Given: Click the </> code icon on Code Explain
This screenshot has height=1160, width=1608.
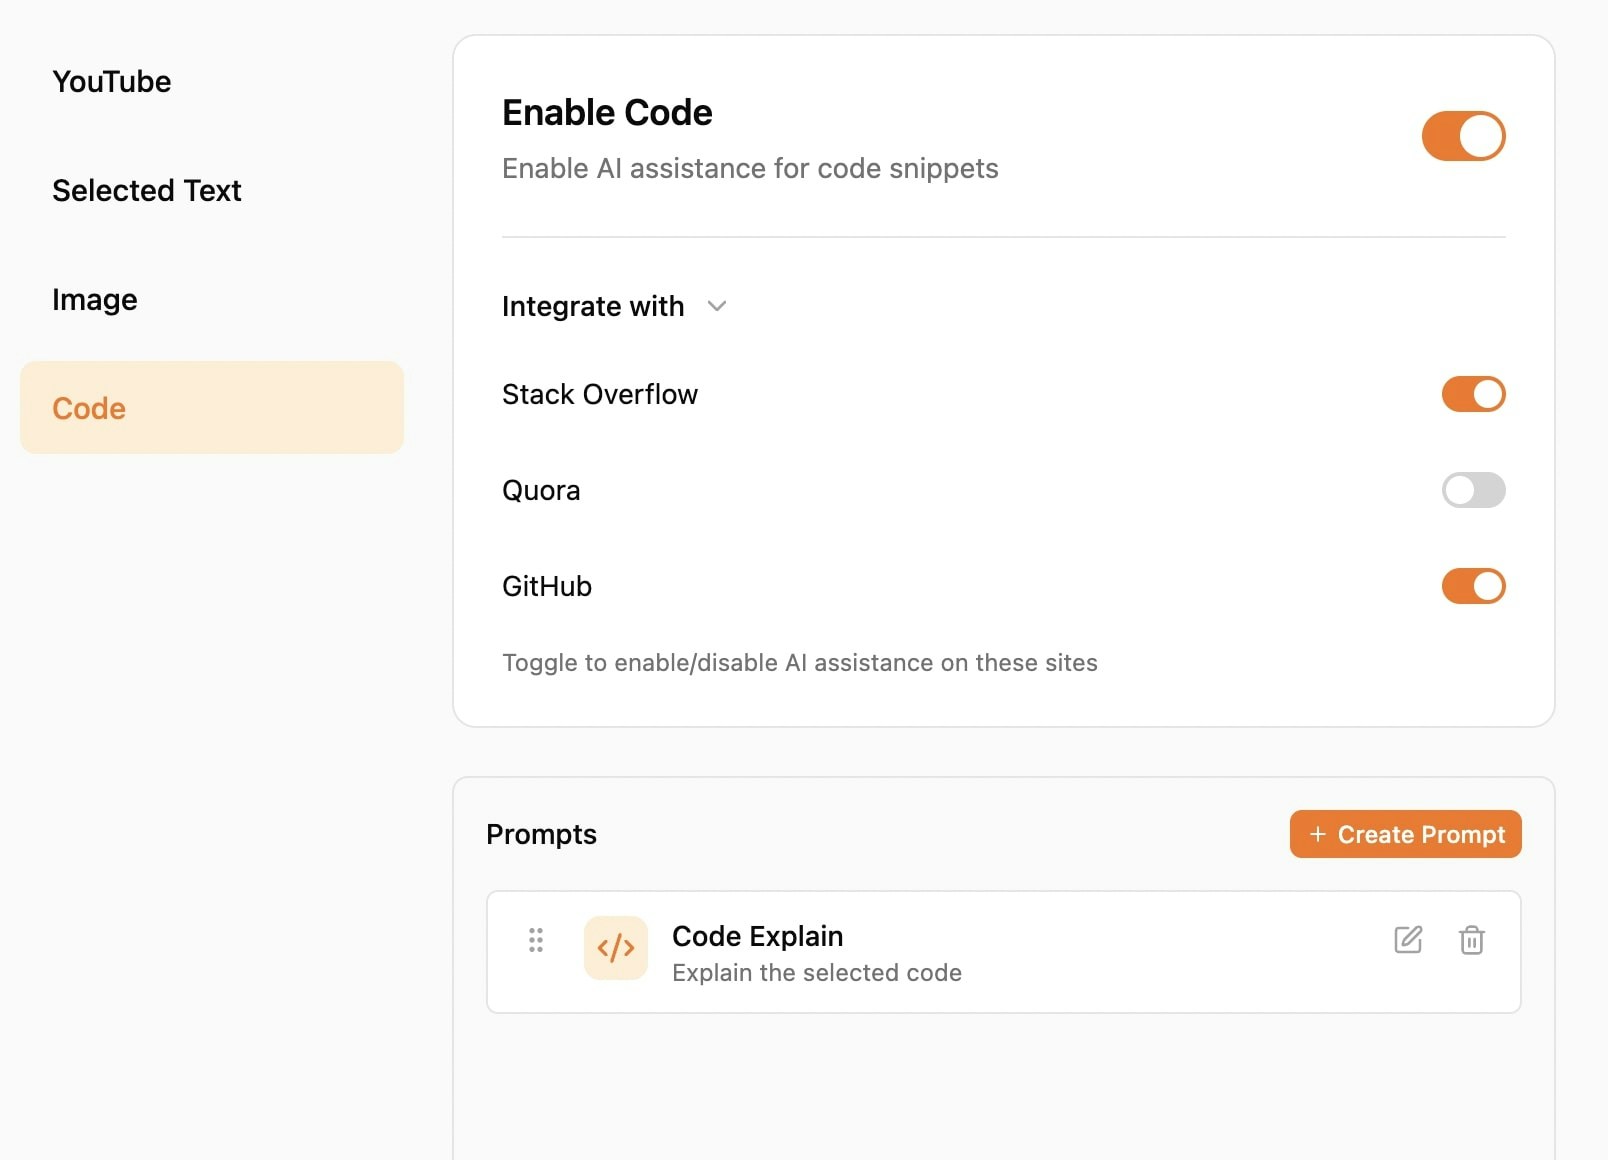Looking at the screenshot, I should (x=615, y=948).
